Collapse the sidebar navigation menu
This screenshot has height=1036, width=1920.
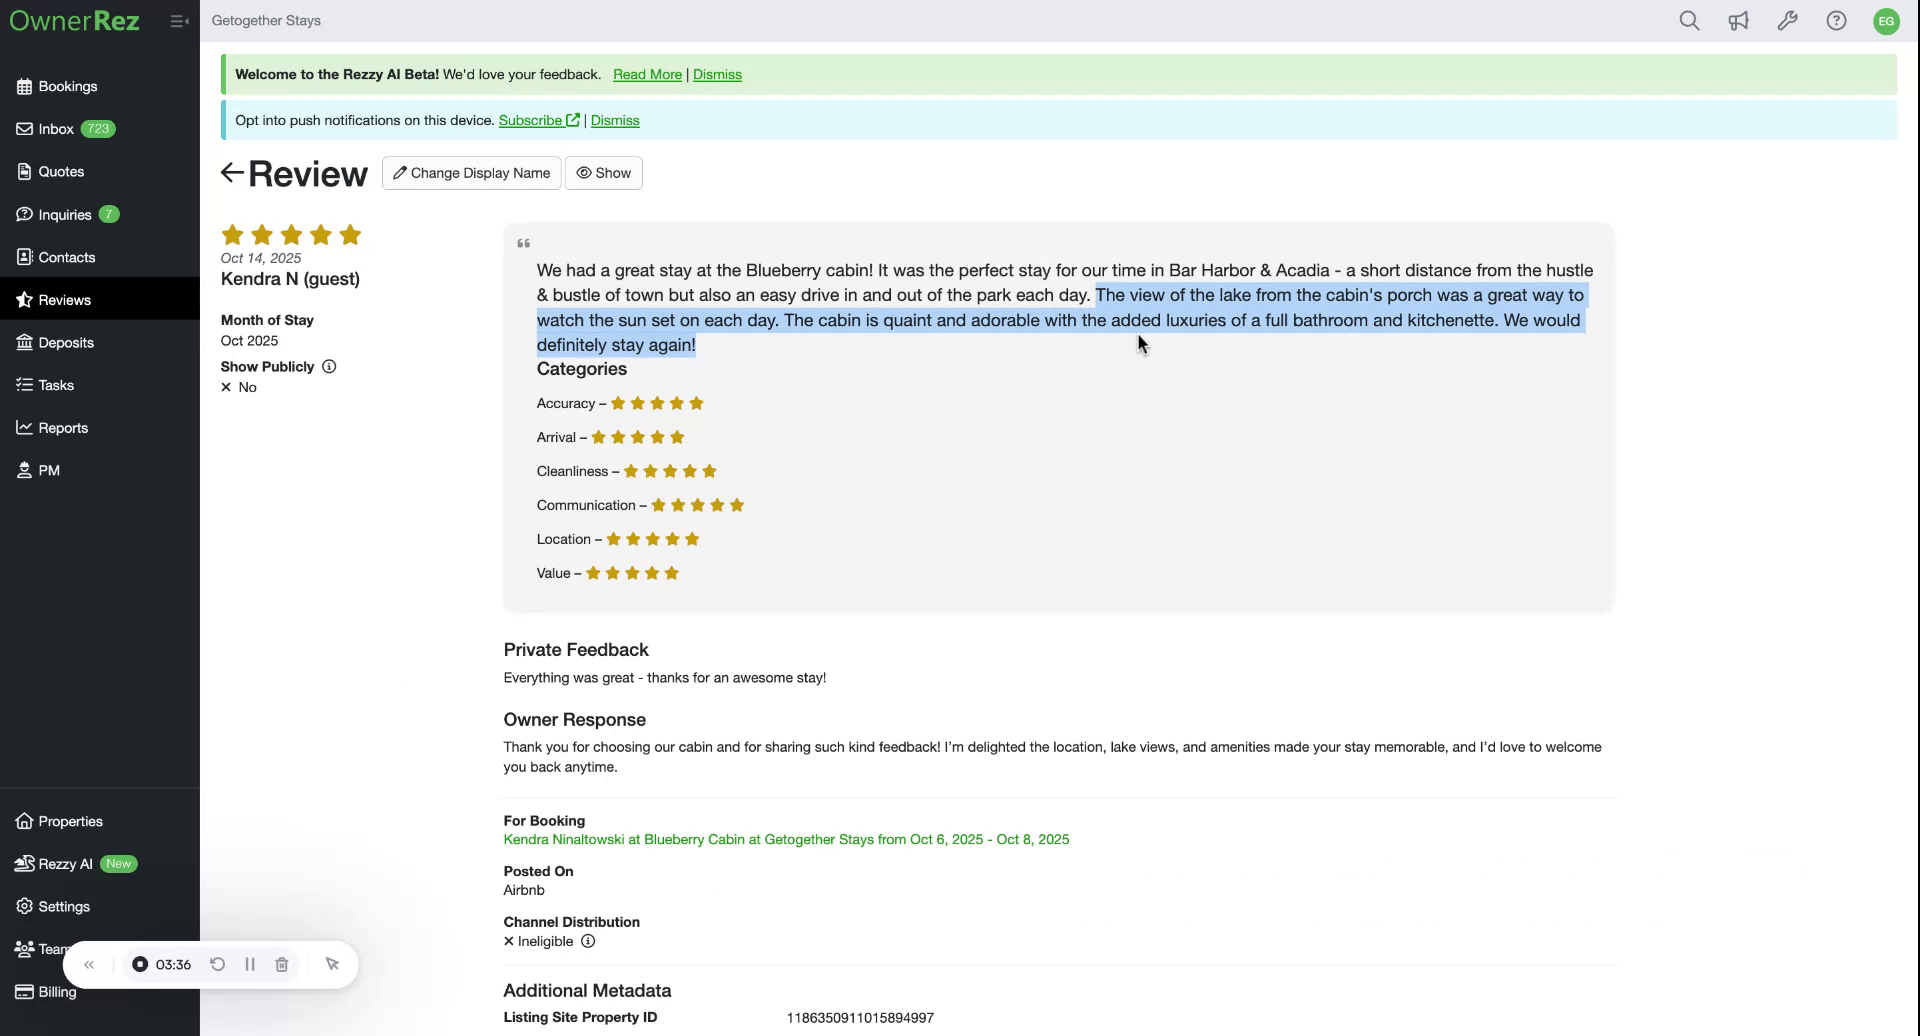[179, 21]
